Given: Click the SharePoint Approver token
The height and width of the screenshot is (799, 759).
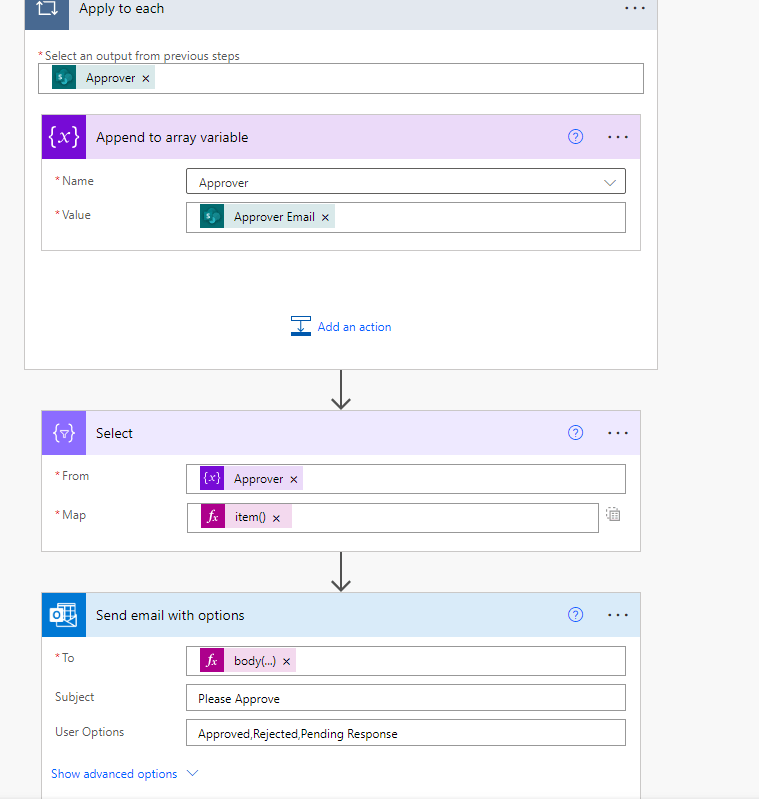Looking at the screenshot, I should pyautogui.click(x=103, y=78).
